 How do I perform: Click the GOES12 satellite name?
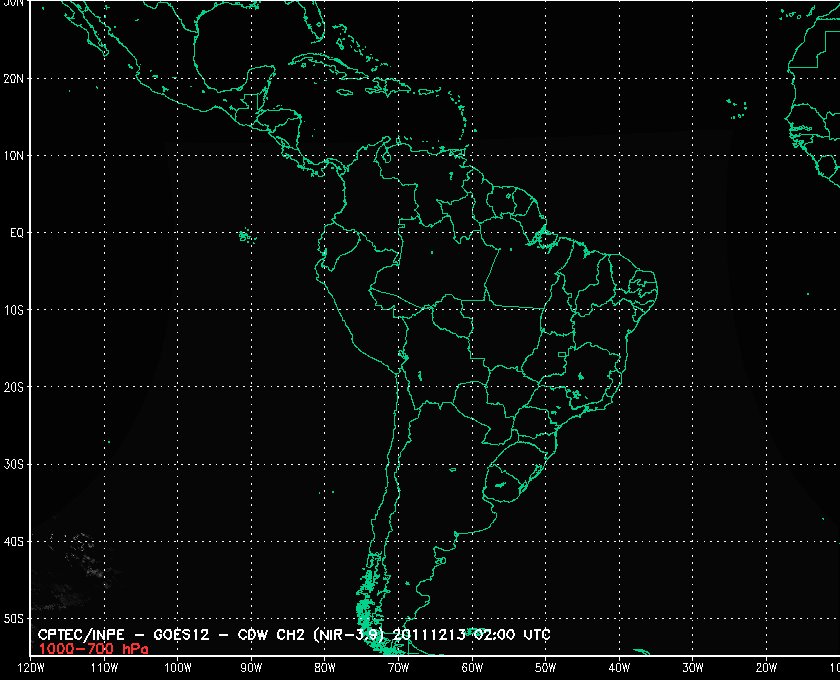pos(181,636)
